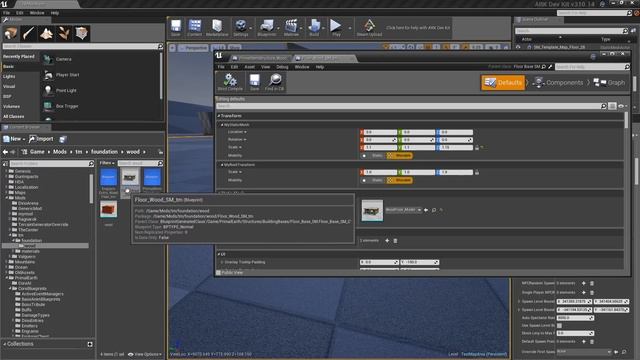This screenshot has width=640, height=360.
Task: Open the Perspective viewport dropdown
Action: pyautogui.click(x=193, y=48)
